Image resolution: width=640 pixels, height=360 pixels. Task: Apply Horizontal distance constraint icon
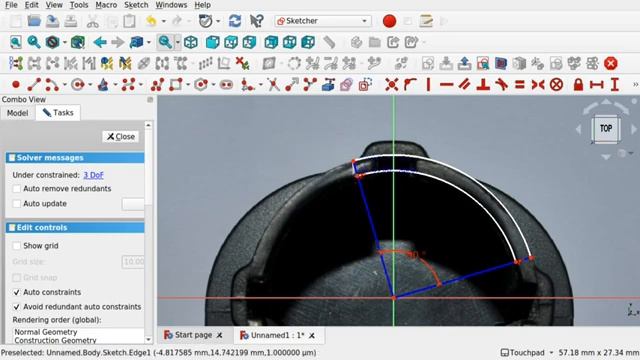596,85
